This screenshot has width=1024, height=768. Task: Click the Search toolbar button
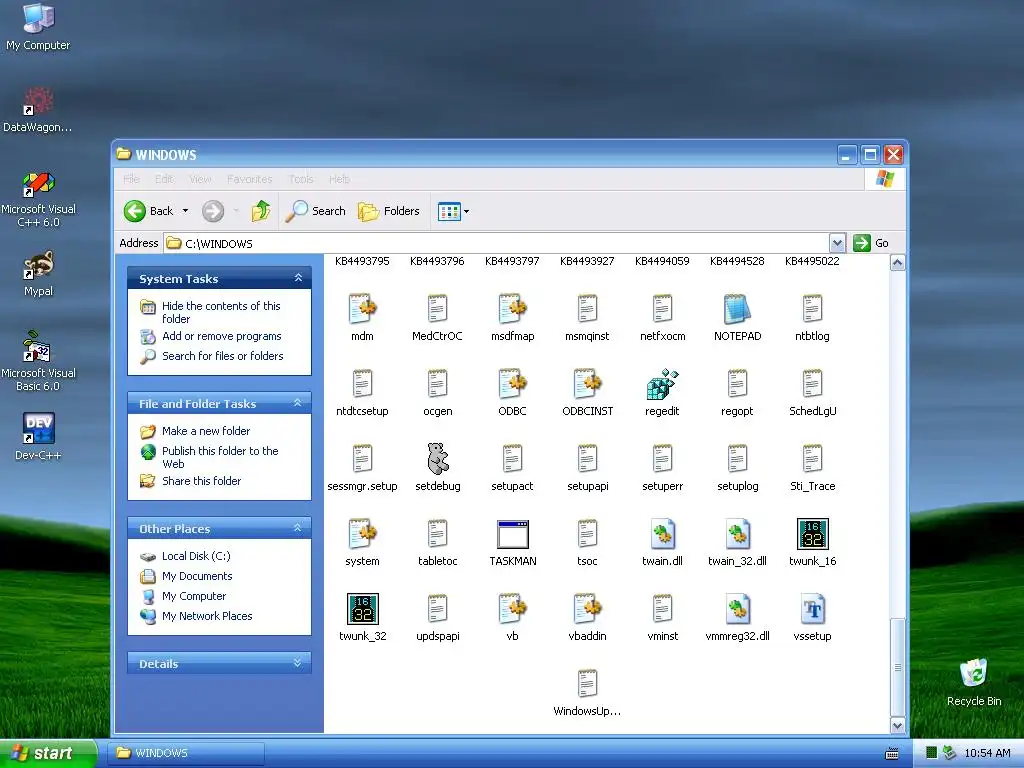click(315, 211)
